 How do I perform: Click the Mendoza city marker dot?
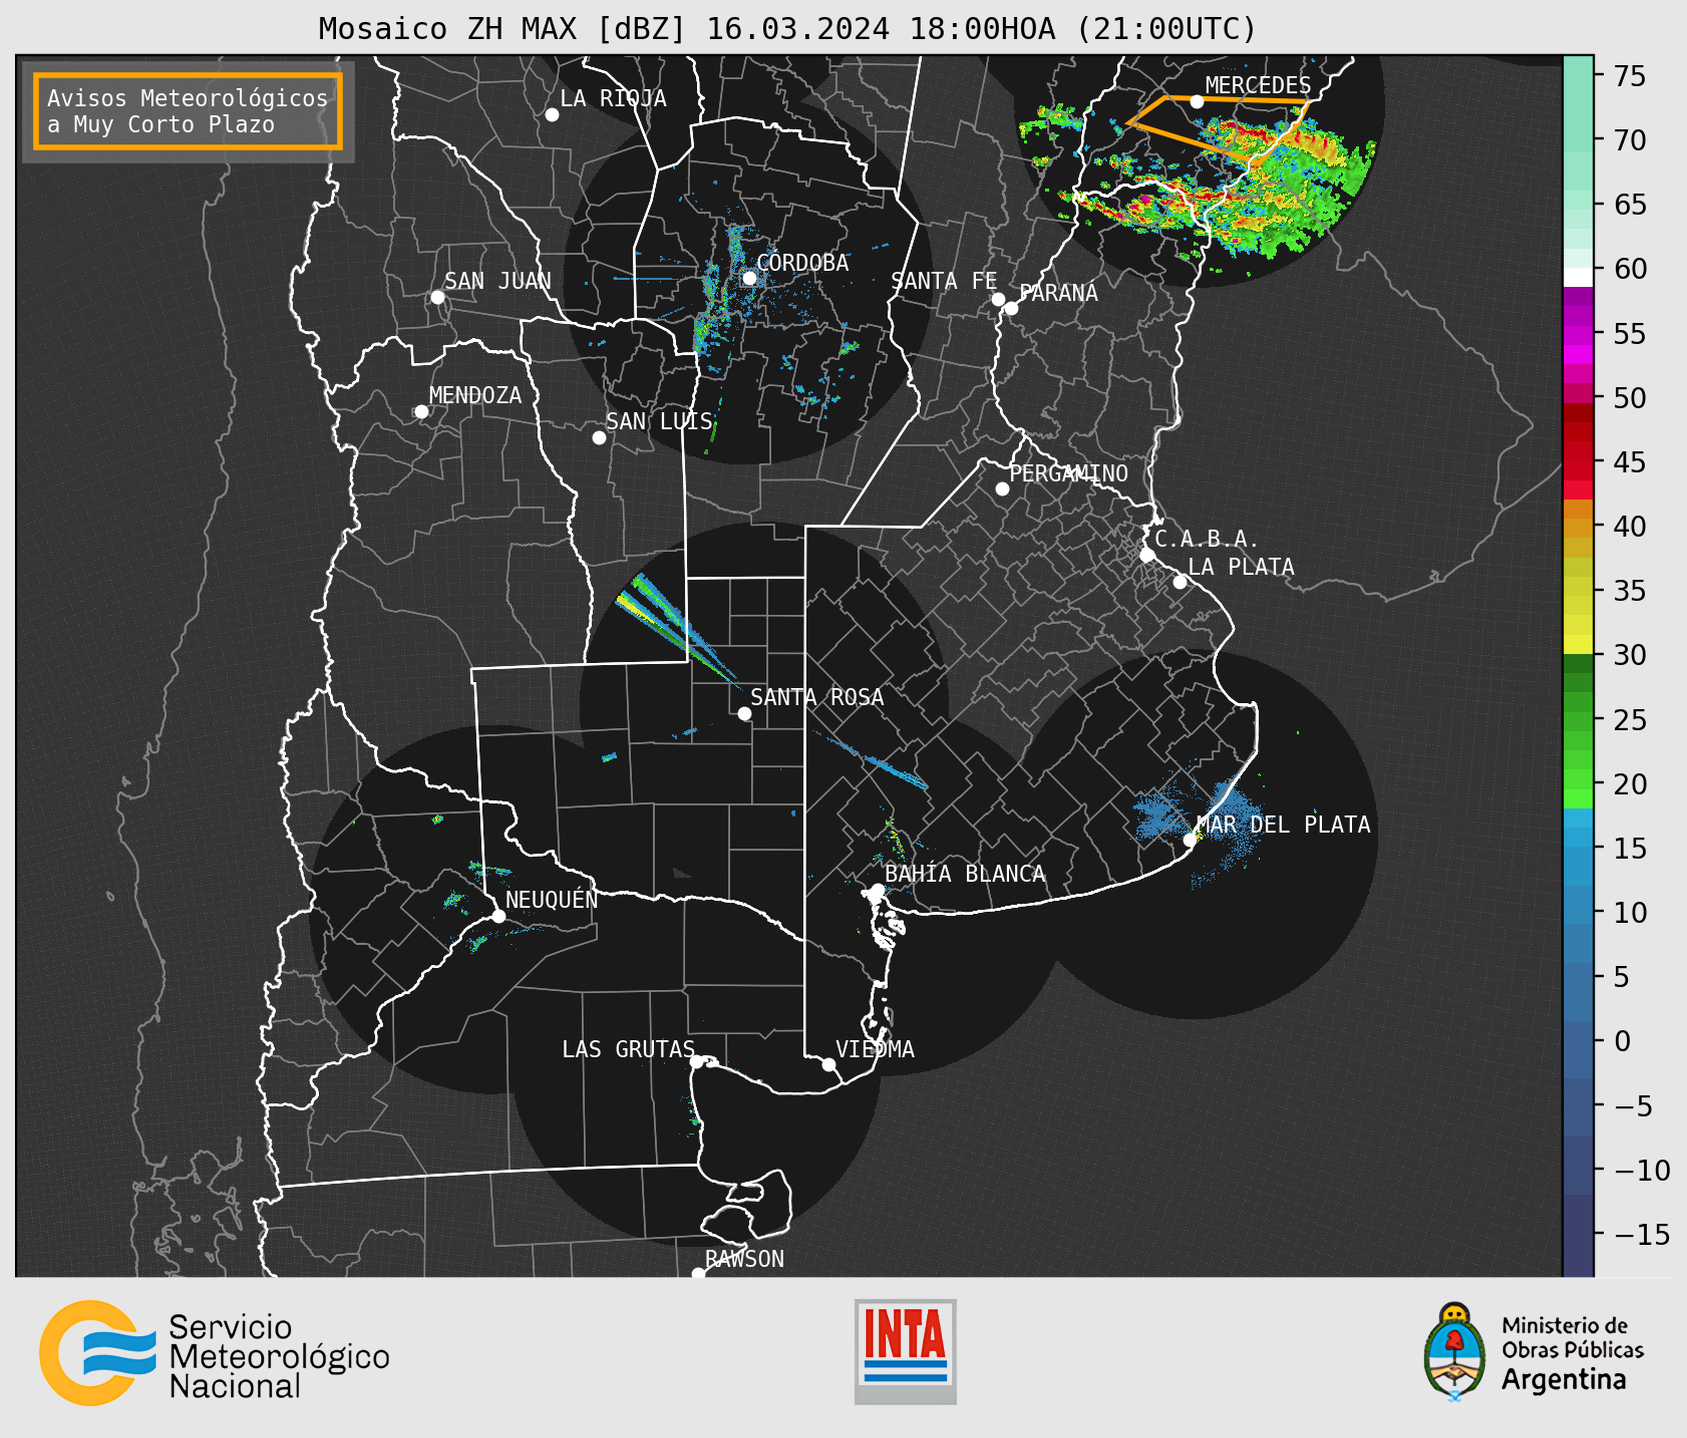pyautogui.click(x=421, y=412)
